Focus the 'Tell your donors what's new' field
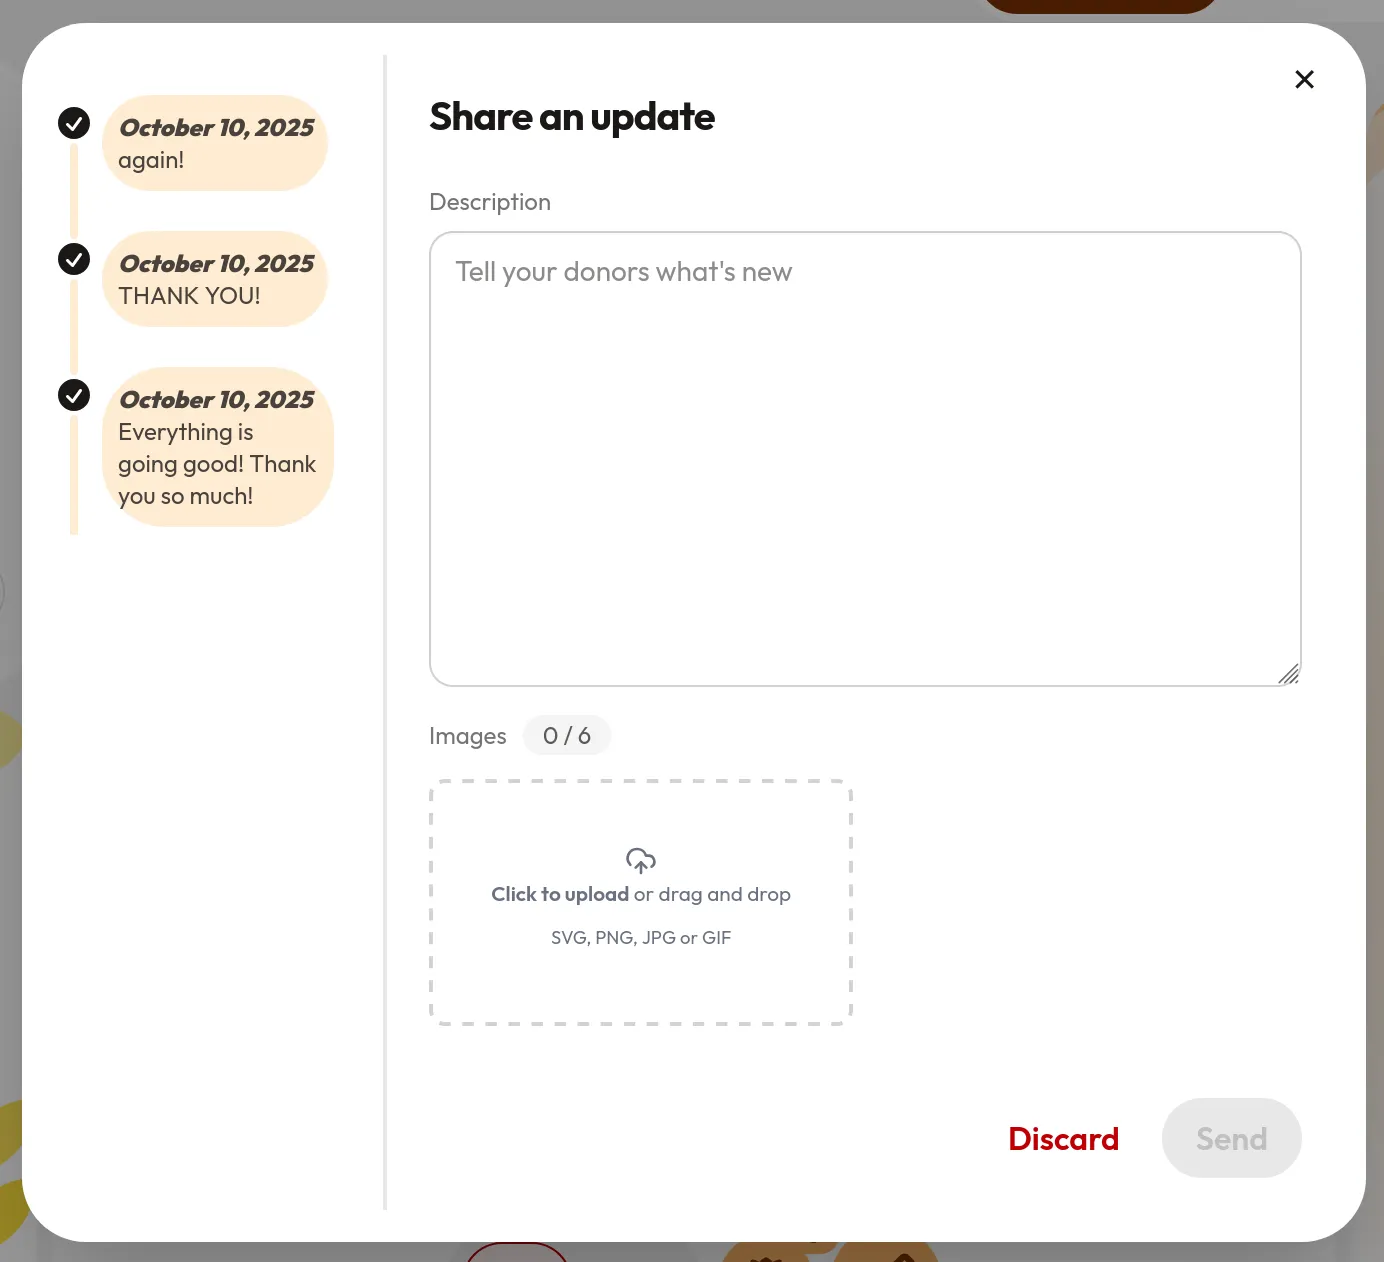This screenshot has height=1262, width=1384. point(865,459)
